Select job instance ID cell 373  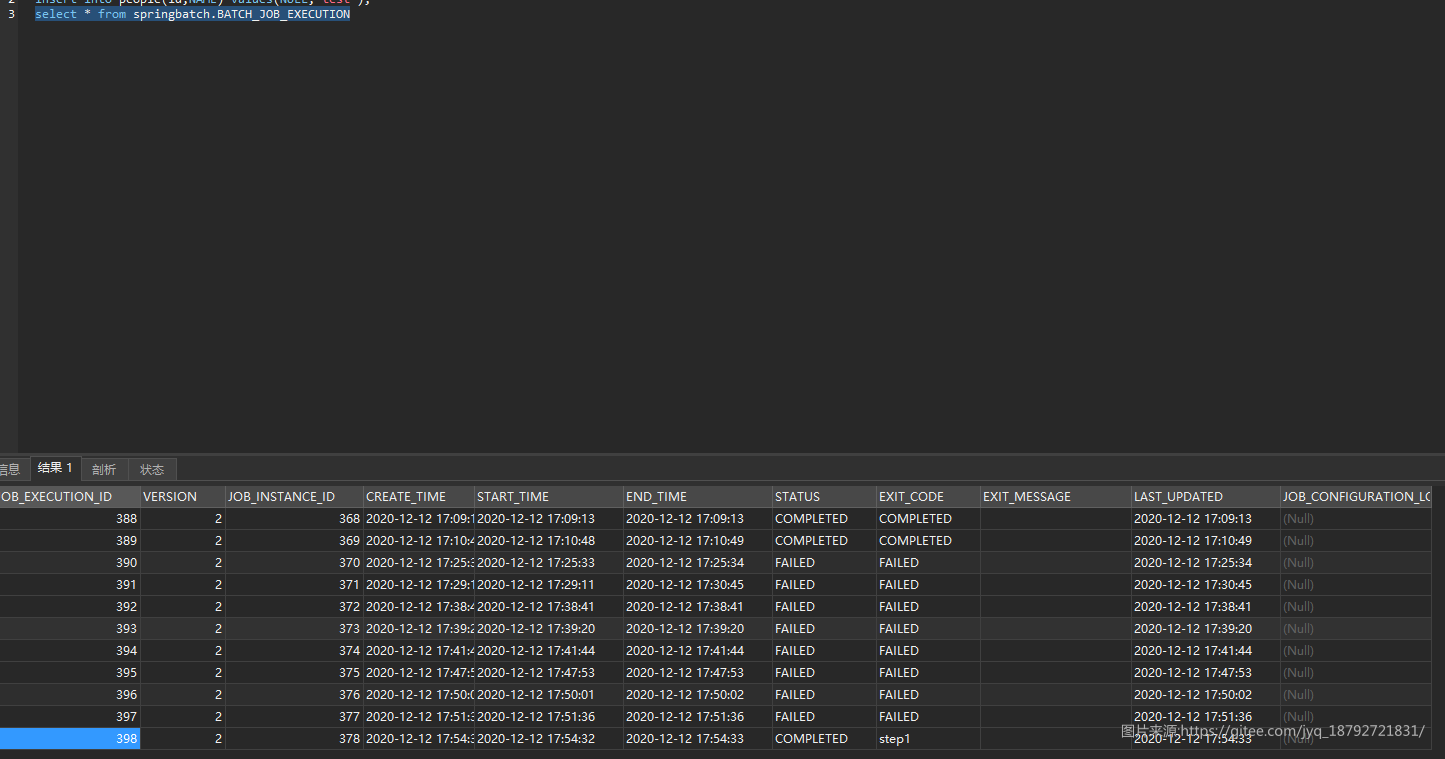pyautogui.click(x=294, y=629)
